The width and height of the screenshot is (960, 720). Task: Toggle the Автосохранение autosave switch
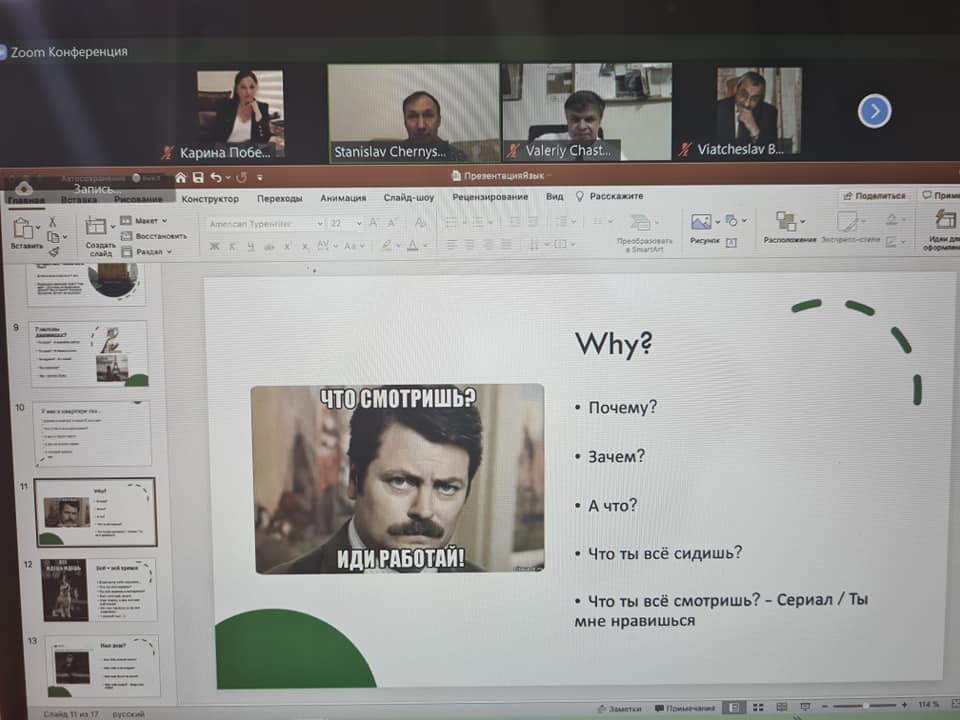tap(146, 178)
